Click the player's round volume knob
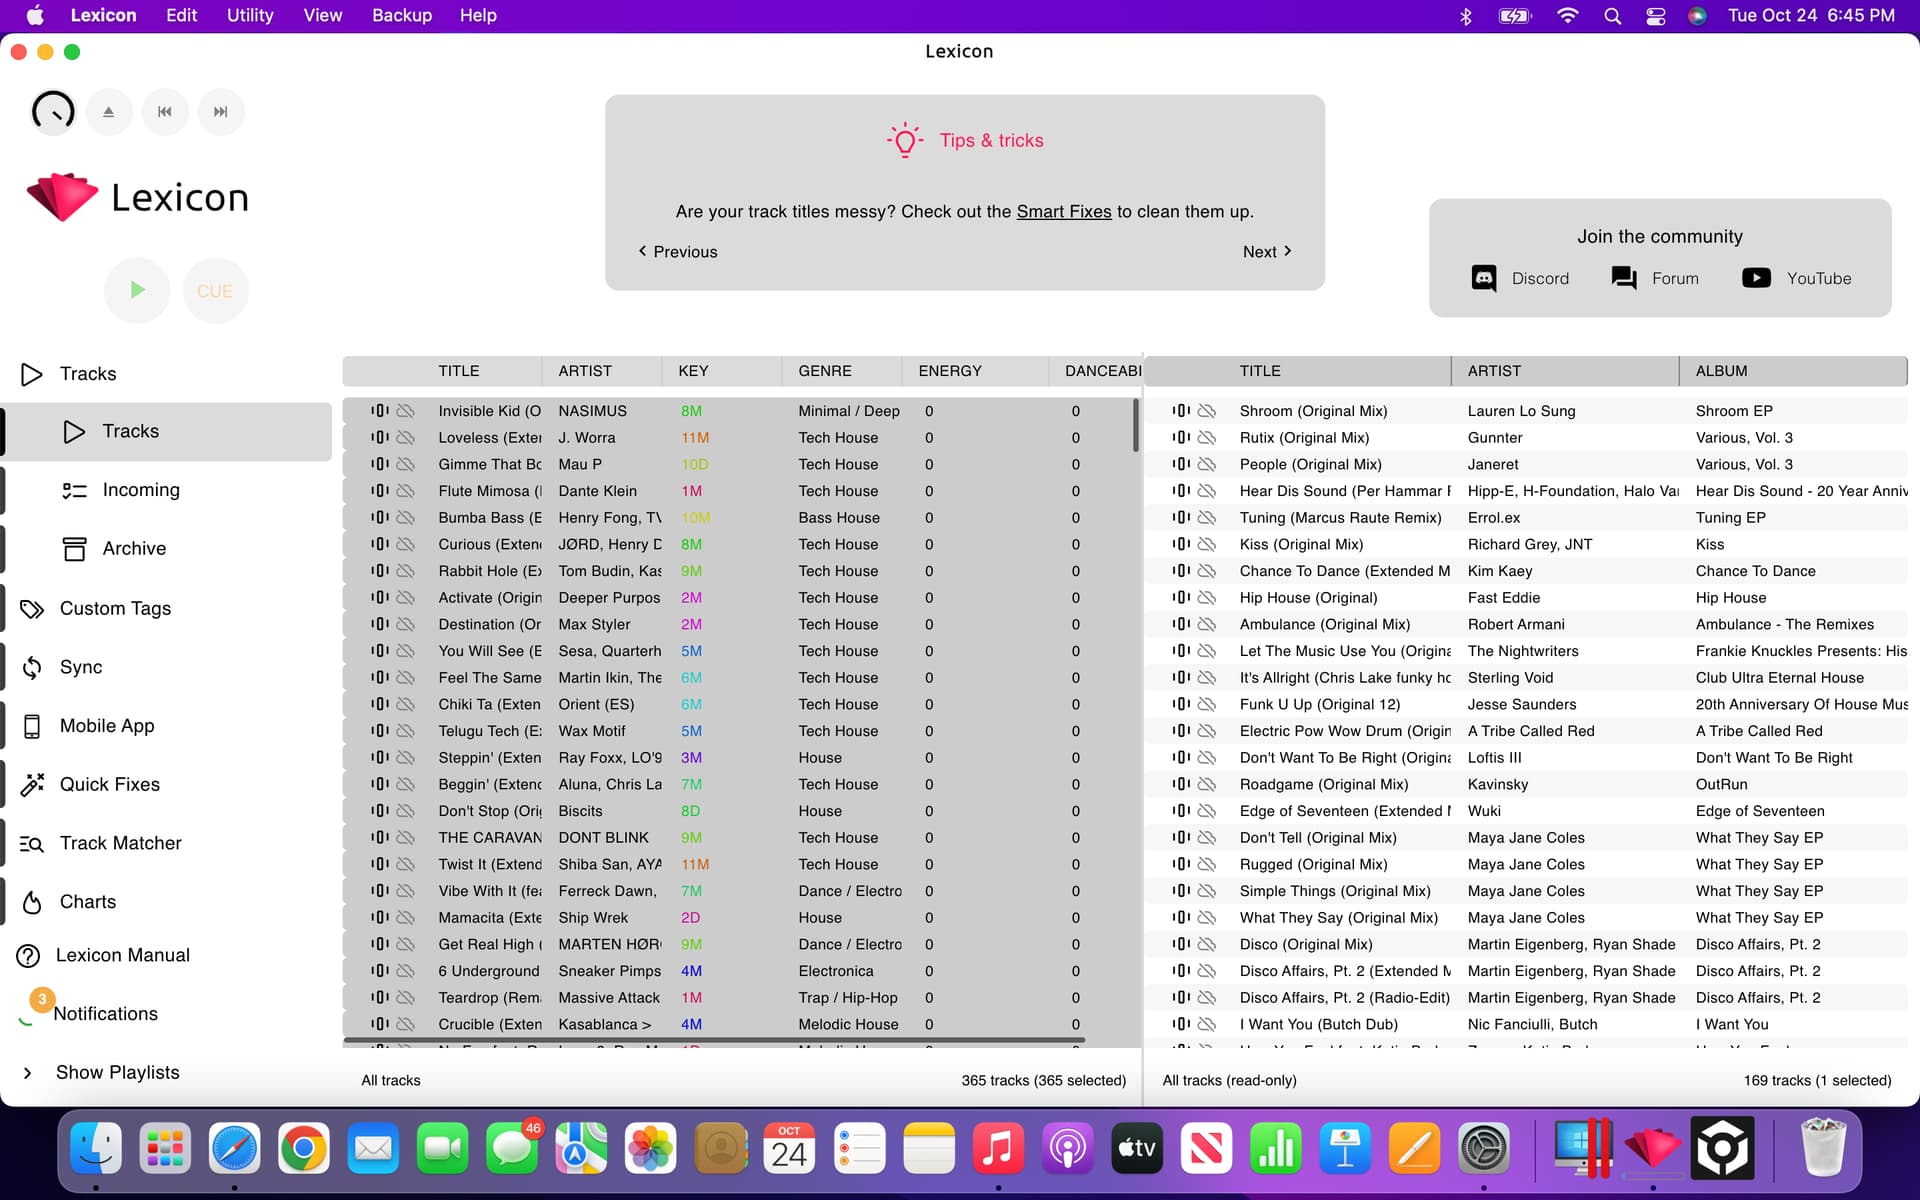Viewport: 1920px width, 1200px height. point(53,112)
